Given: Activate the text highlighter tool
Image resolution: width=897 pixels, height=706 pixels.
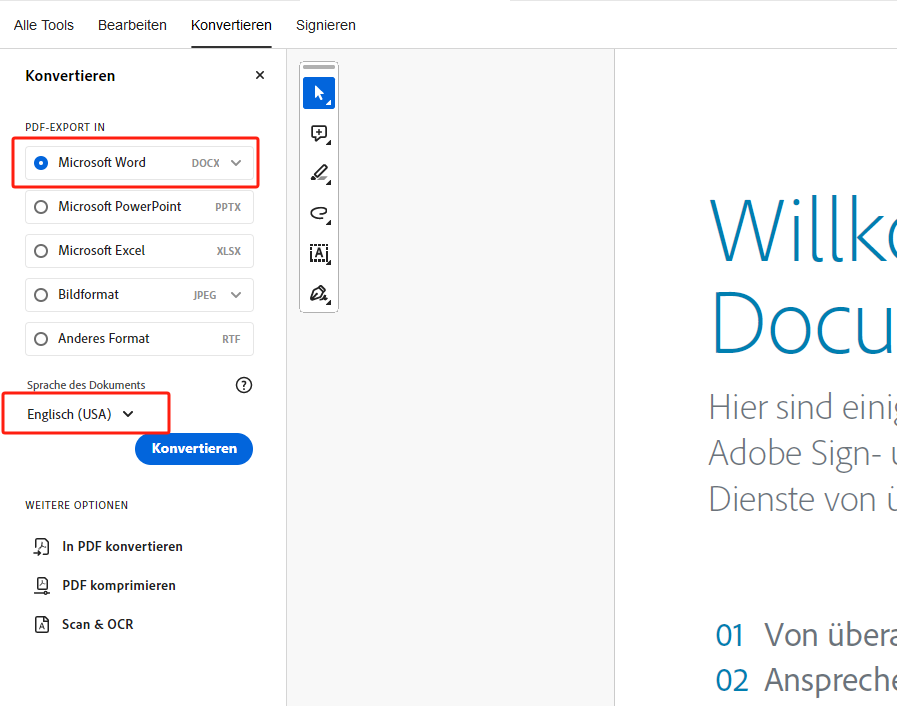Looking at the screenshot, I should (319, 173).
